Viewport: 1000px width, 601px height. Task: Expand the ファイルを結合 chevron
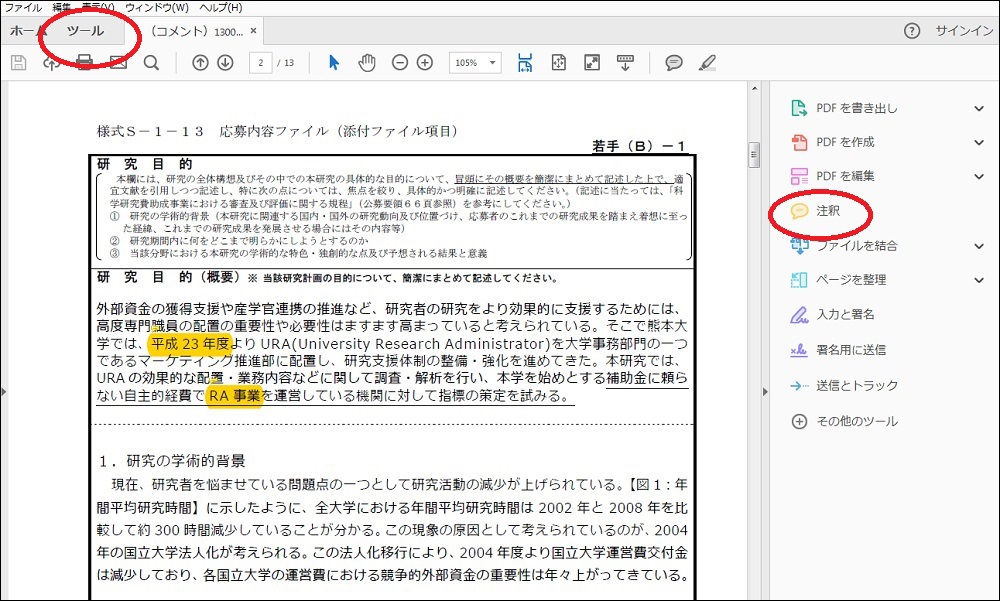[x=979, y=246]
